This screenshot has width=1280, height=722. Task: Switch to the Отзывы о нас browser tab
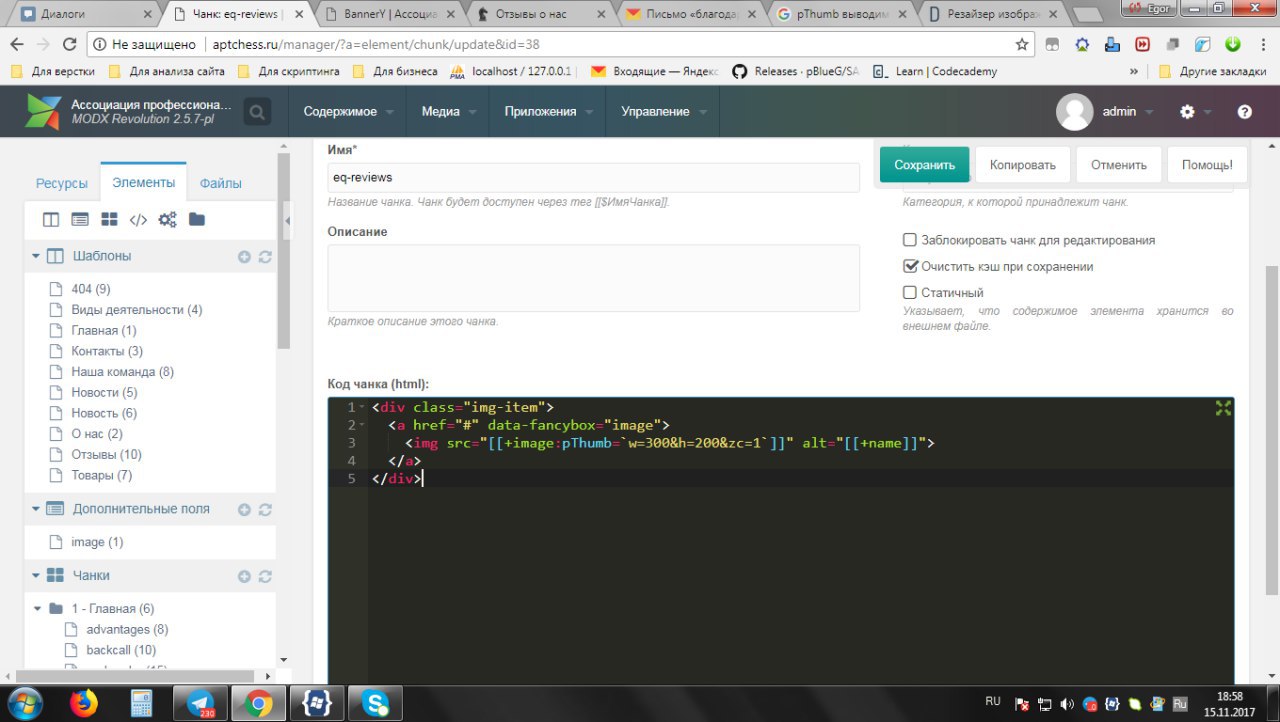540,15
